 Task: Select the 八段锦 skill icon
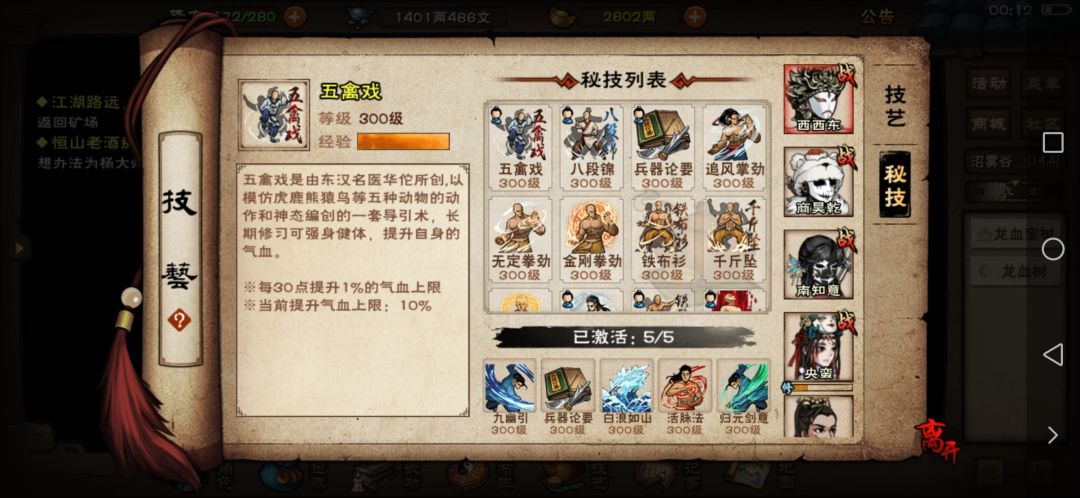point(591,147)
